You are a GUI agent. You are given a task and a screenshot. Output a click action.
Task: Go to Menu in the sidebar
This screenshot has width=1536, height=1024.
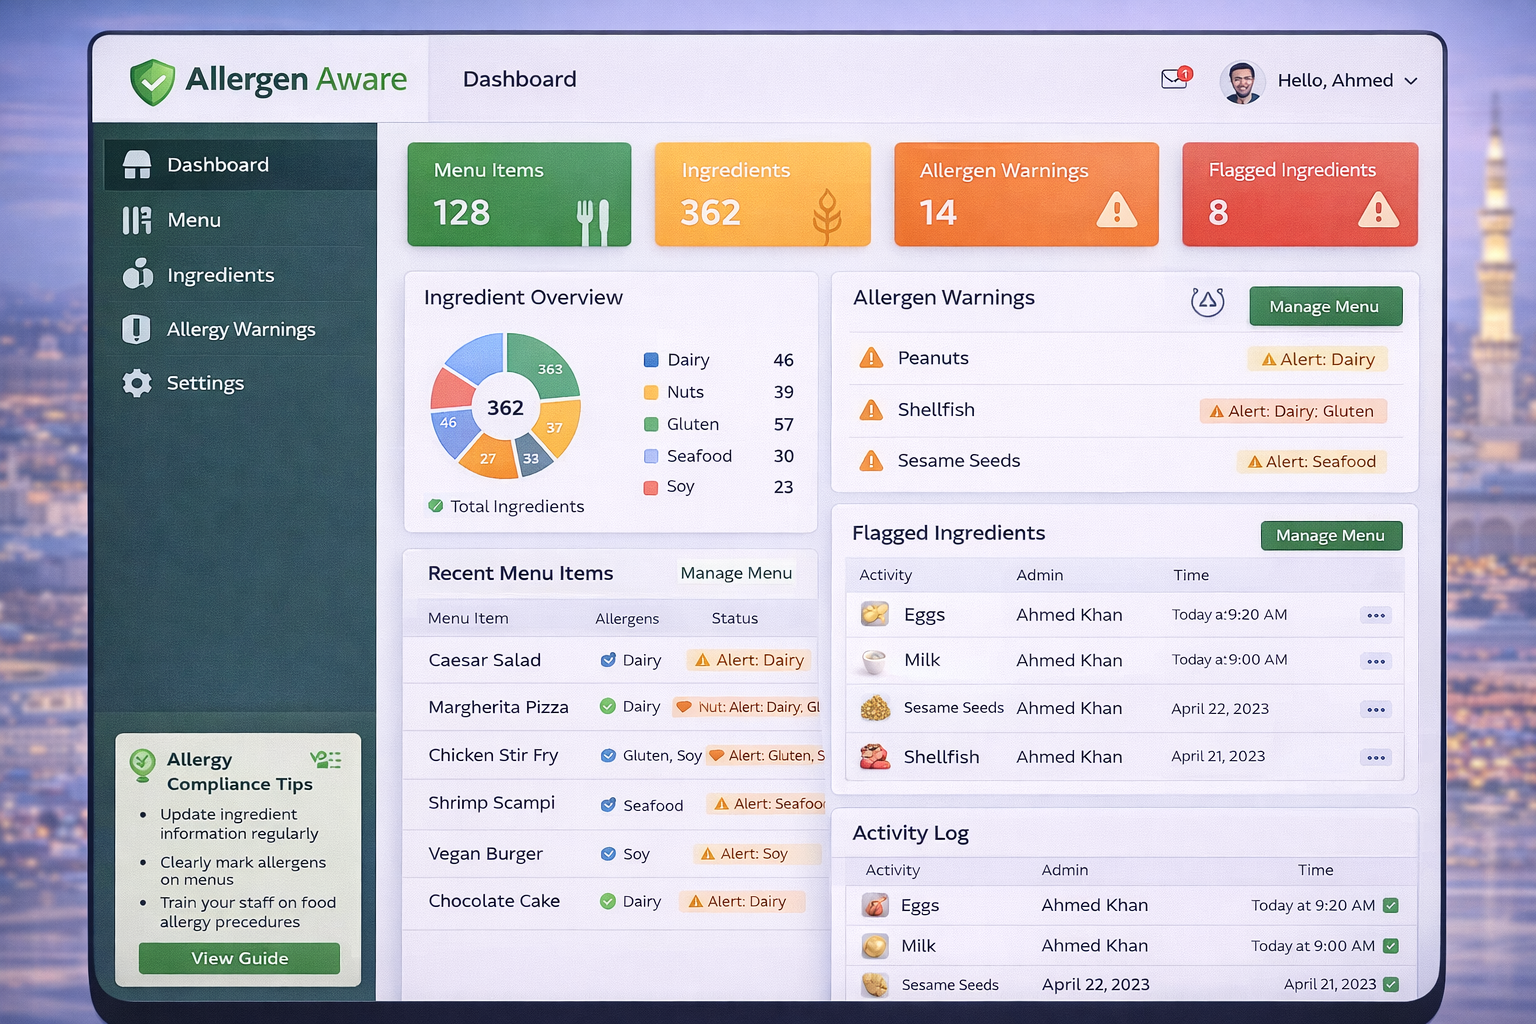pyautogui.click(x=194, y=220)
